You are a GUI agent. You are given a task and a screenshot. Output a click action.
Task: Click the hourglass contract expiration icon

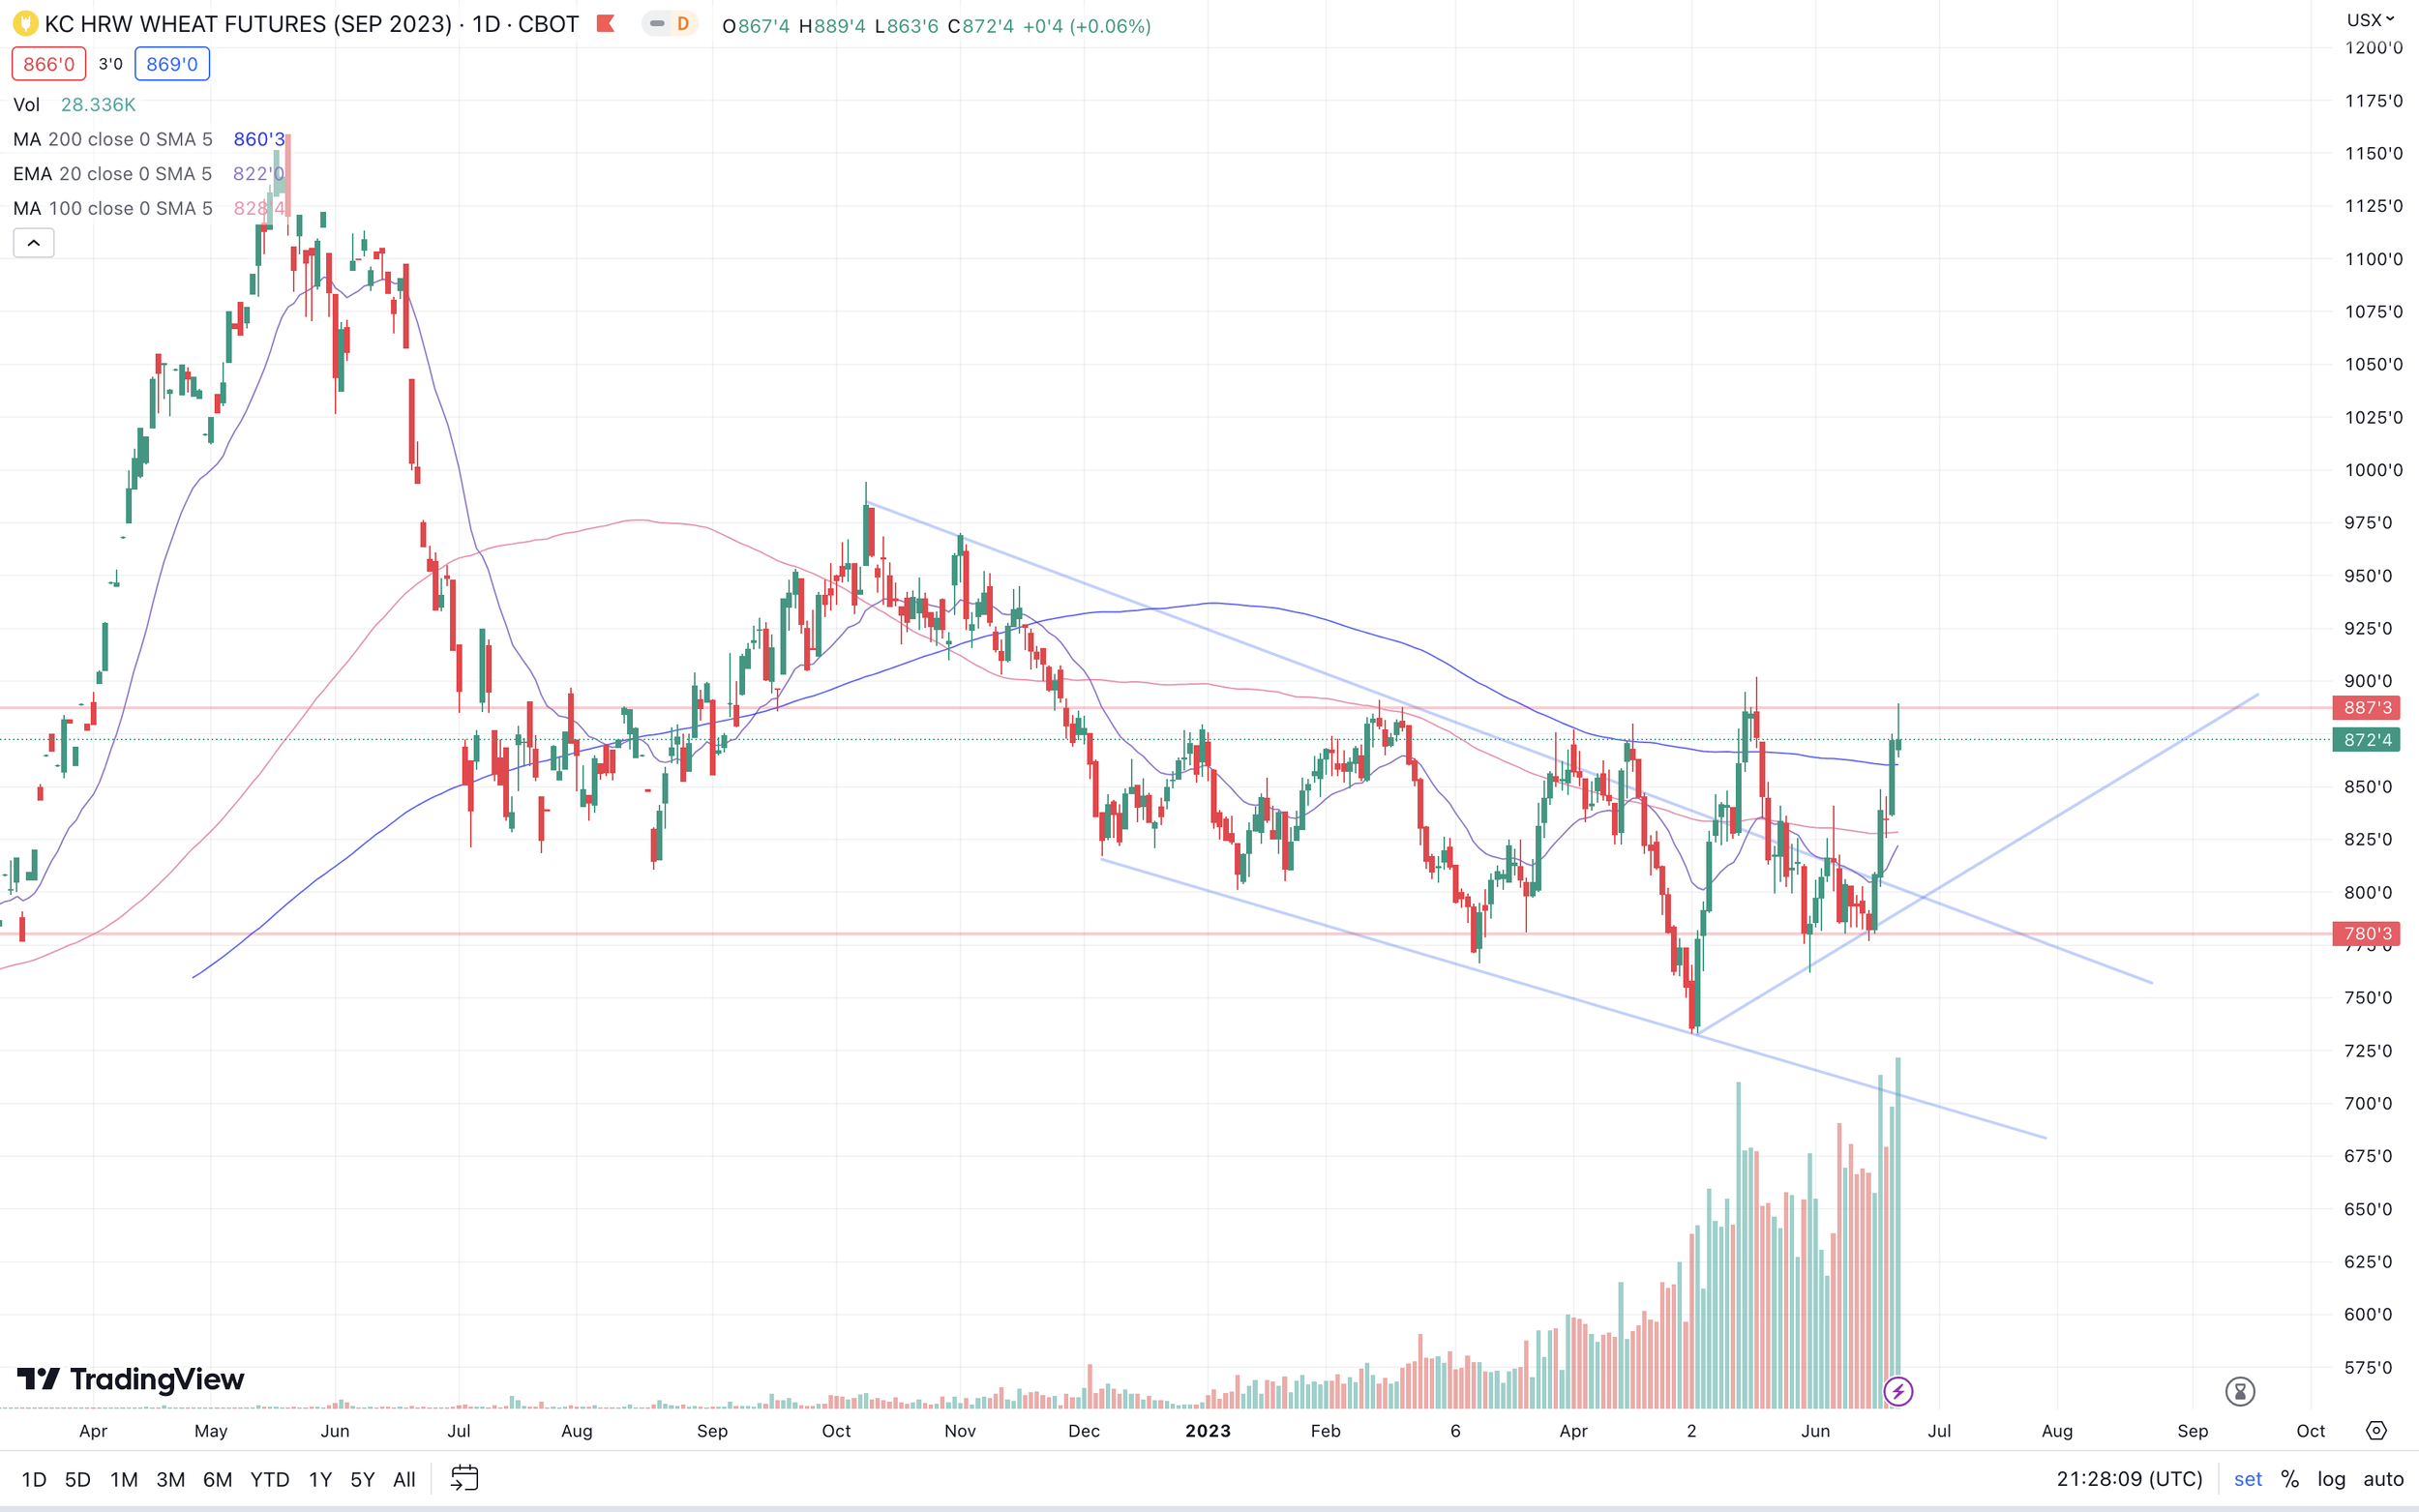tap(2240, 1391)
